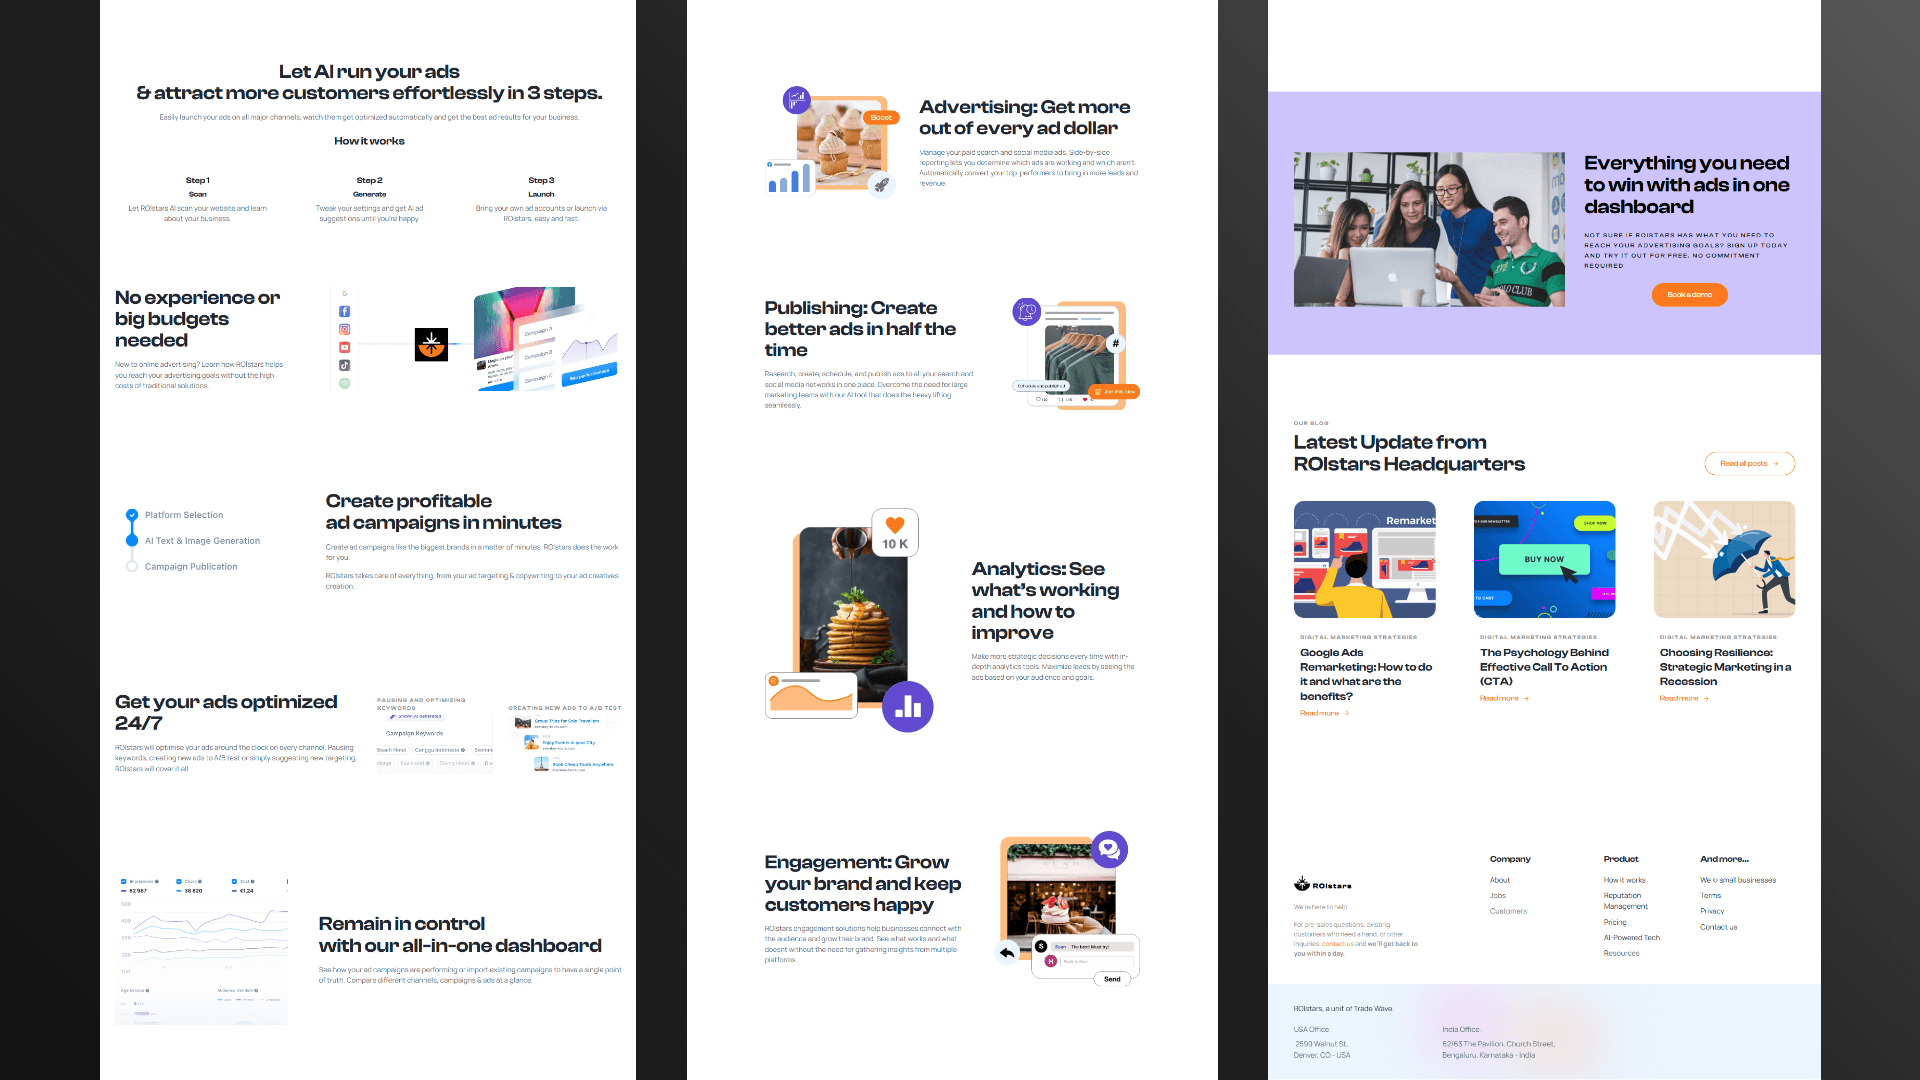The image size is (1920, 1080).
Task: Click the YouTube icon in channel list
Action: click(344, 348)
